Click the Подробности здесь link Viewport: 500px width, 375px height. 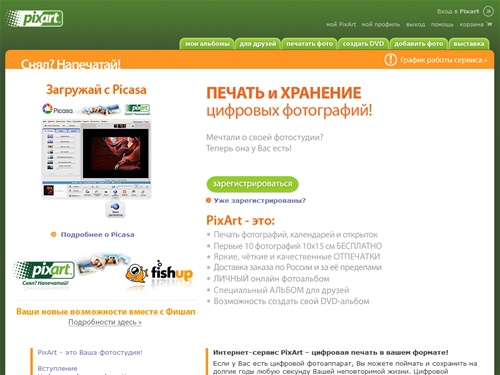(105, 322)
